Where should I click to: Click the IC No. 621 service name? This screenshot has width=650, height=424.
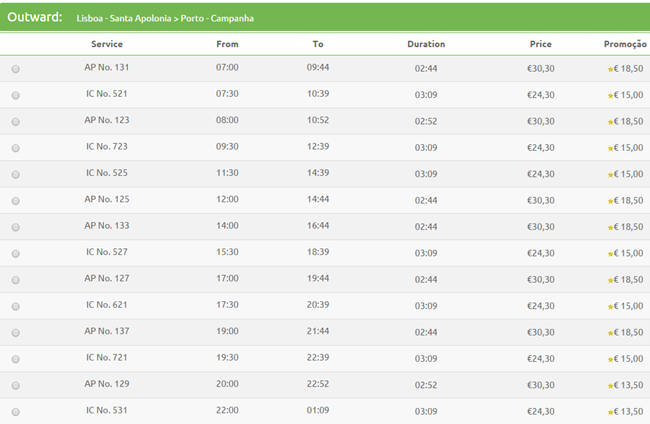pos(107,305)
